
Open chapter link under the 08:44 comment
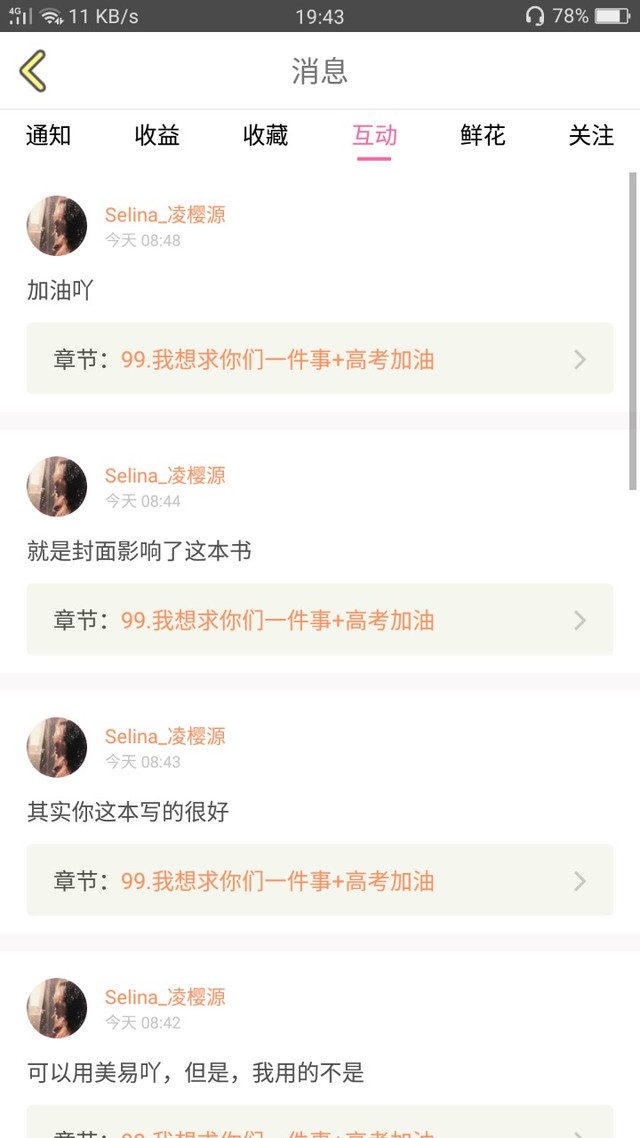(278, 621)
